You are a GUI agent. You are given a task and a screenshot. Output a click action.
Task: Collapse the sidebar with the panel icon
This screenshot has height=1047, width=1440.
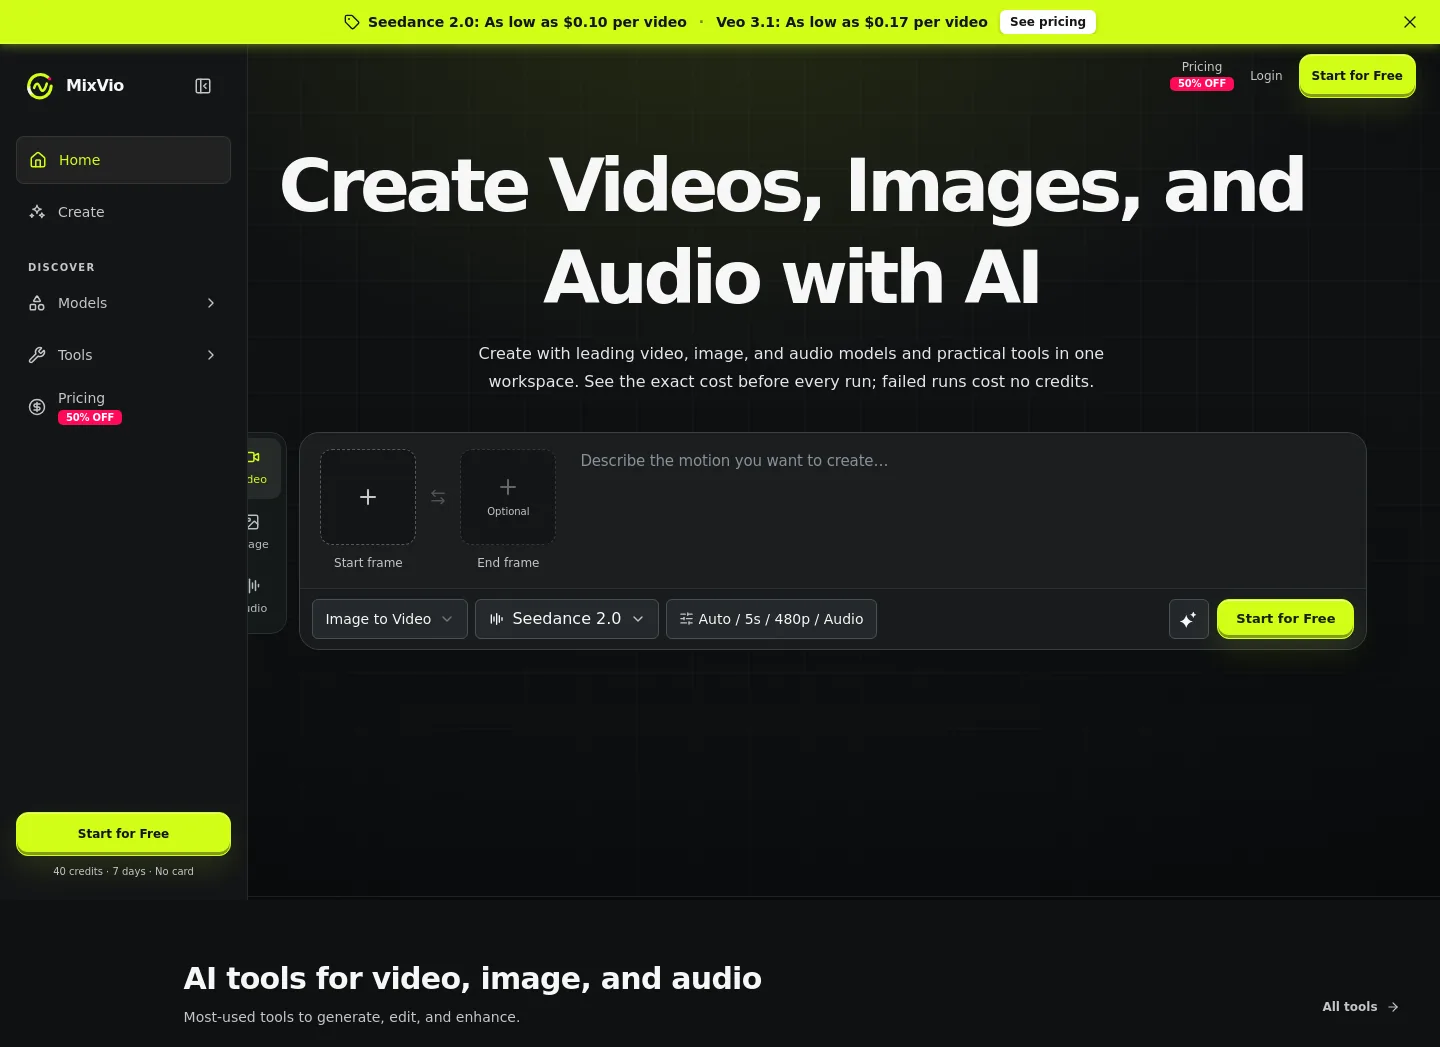(x=203, y=86)
